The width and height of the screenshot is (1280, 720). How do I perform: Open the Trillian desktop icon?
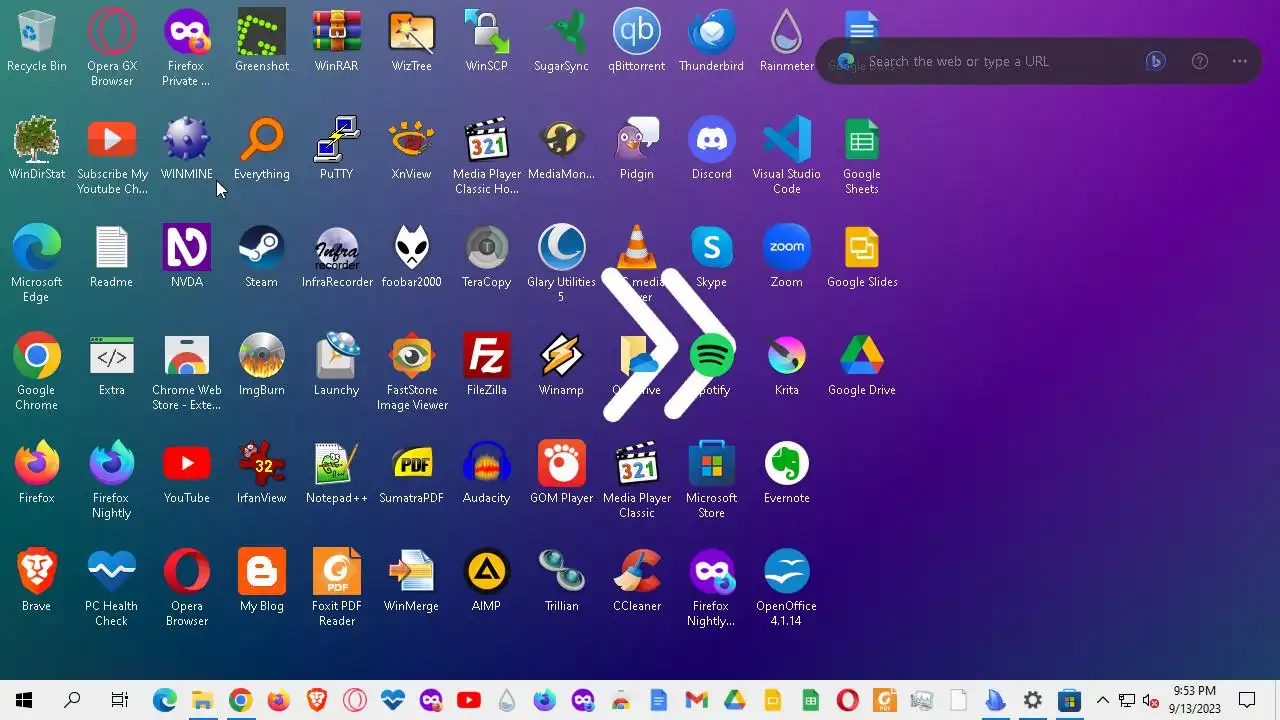(x=562, y=582)
